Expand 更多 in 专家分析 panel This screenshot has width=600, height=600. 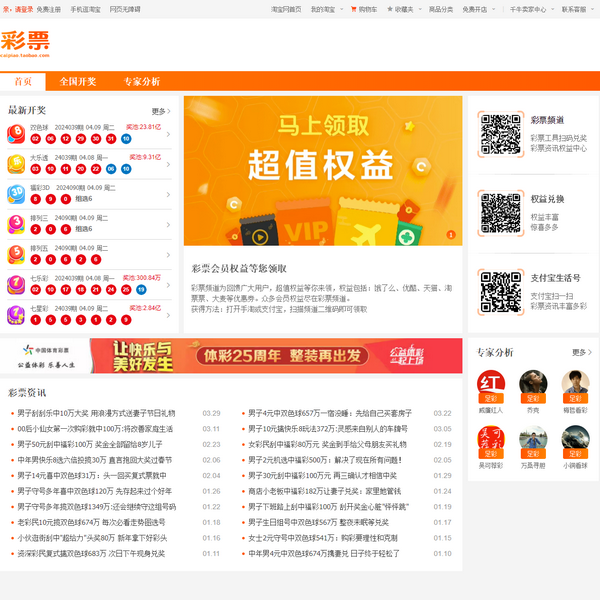(x=580, y=352)
